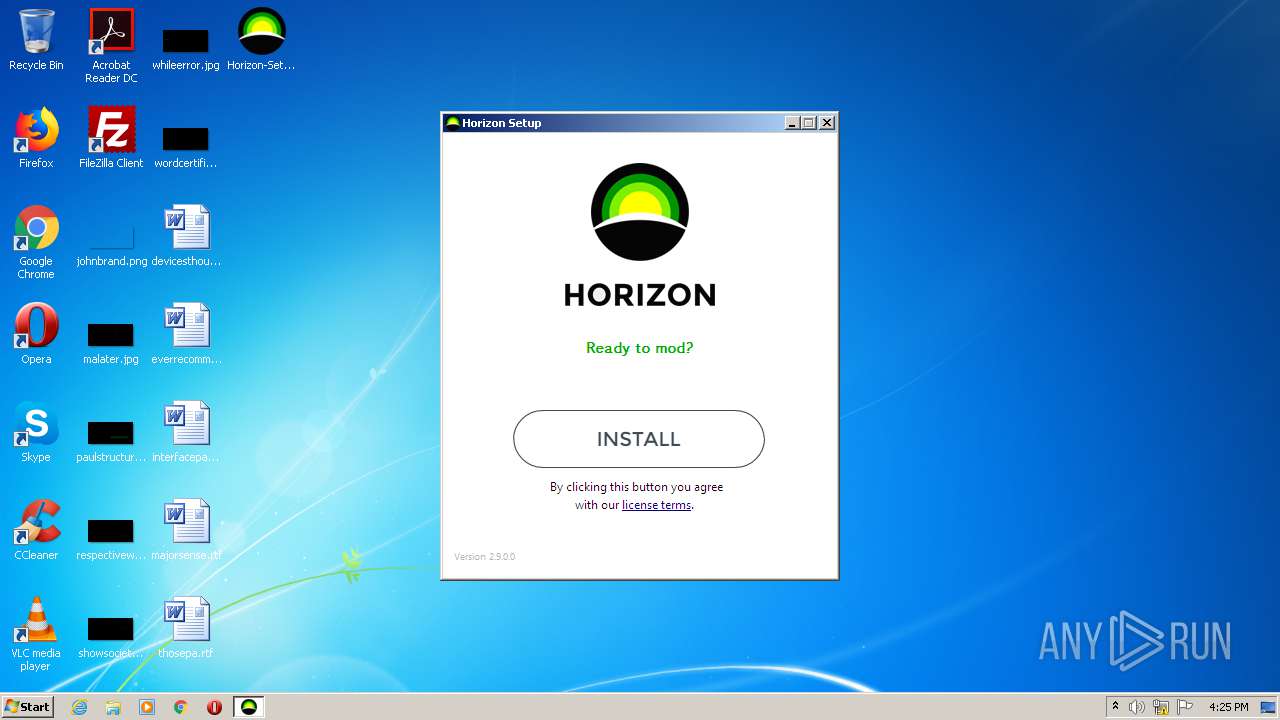Open the network tray icon

click(x=1161, y=707)
